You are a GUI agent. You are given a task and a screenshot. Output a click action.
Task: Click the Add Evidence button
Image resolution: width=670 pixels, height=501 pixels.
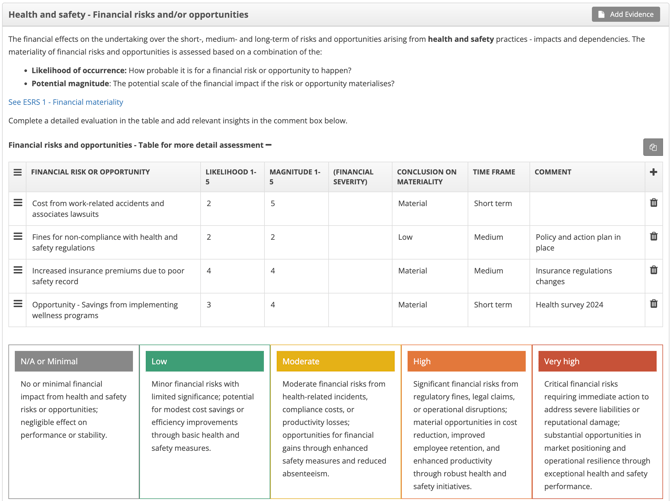point(626,14)
